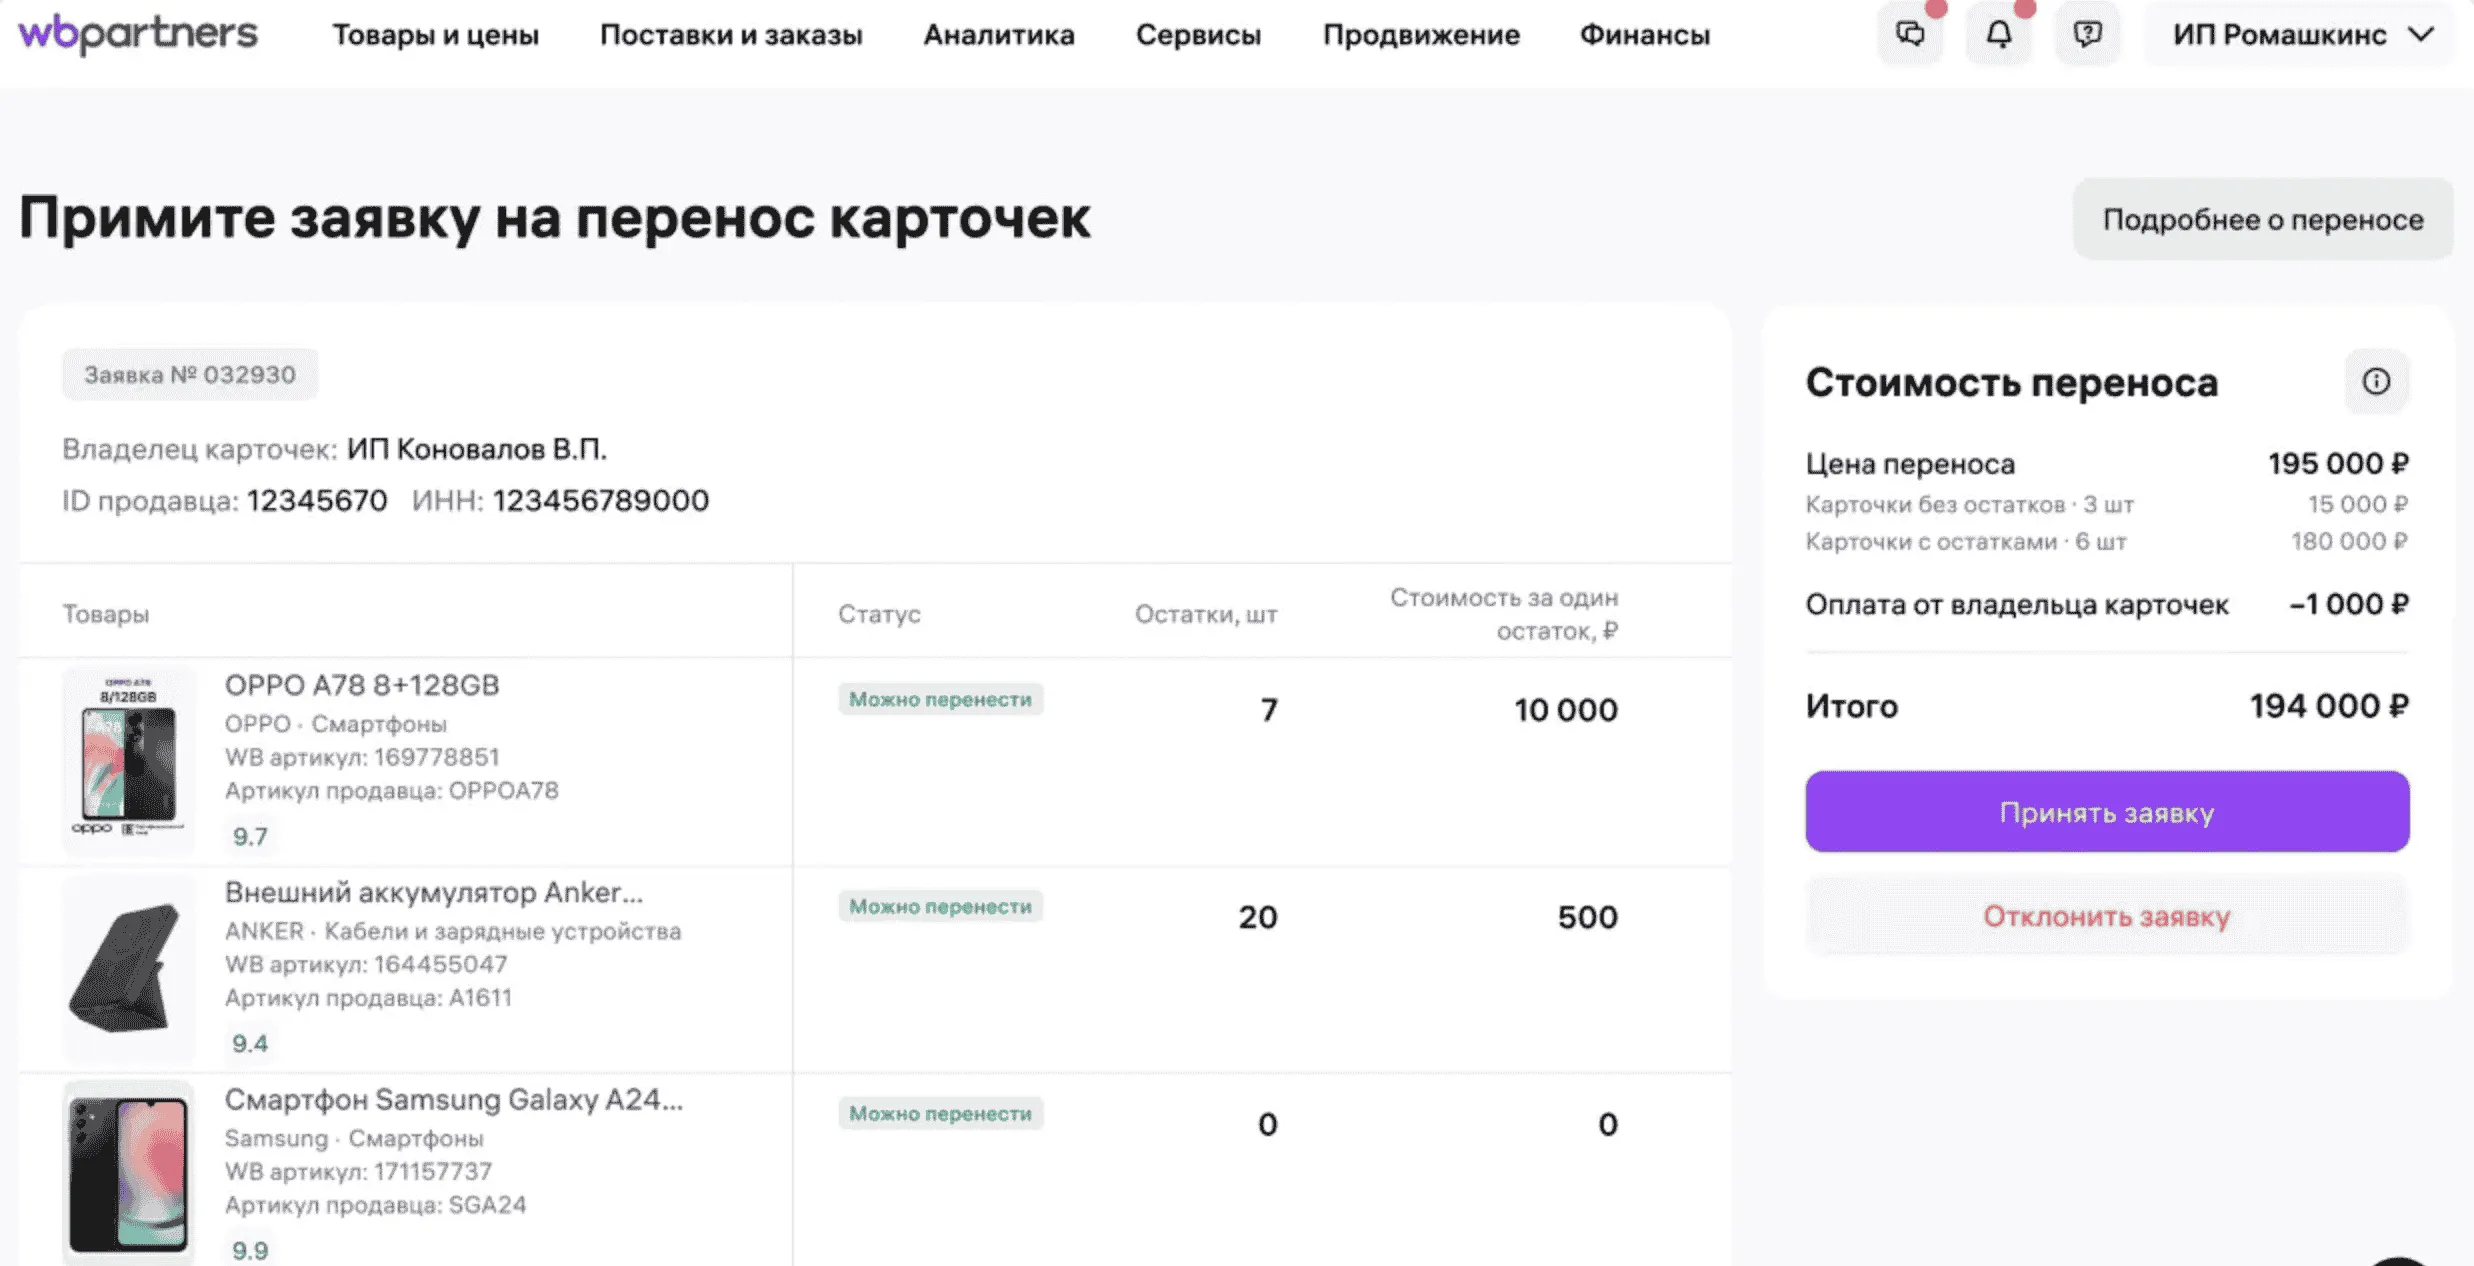Click the 9.7 rating badge under OPPO A78
Image resolution: width=2474 pixels, height=1266 pixels.
point(250,836)
